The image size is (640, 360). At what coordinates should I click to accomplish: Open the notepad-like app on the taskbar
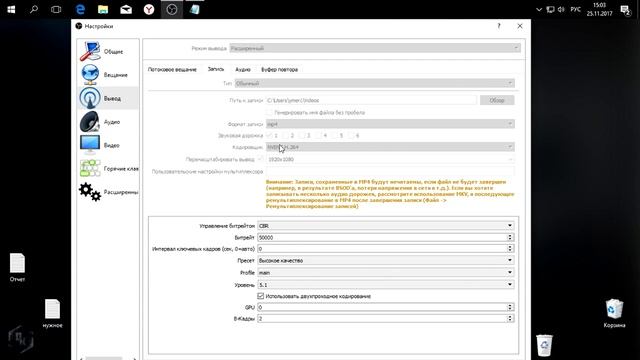(195, 9)
